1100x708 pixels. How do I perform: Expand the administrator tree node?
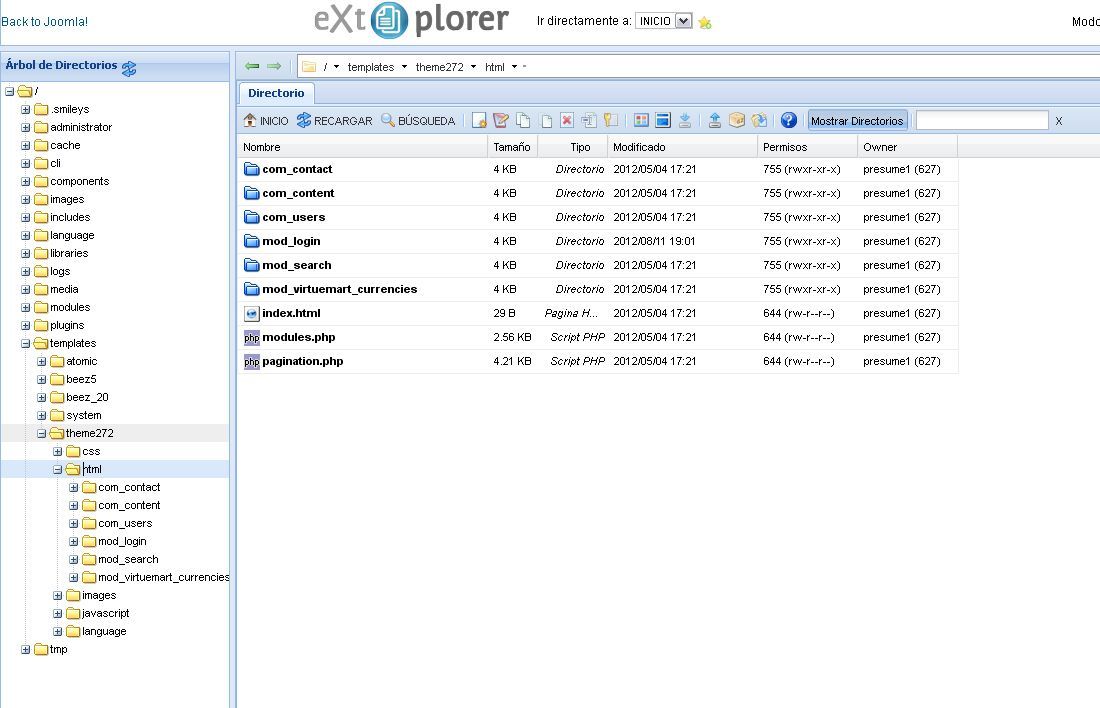pos(25,128)
